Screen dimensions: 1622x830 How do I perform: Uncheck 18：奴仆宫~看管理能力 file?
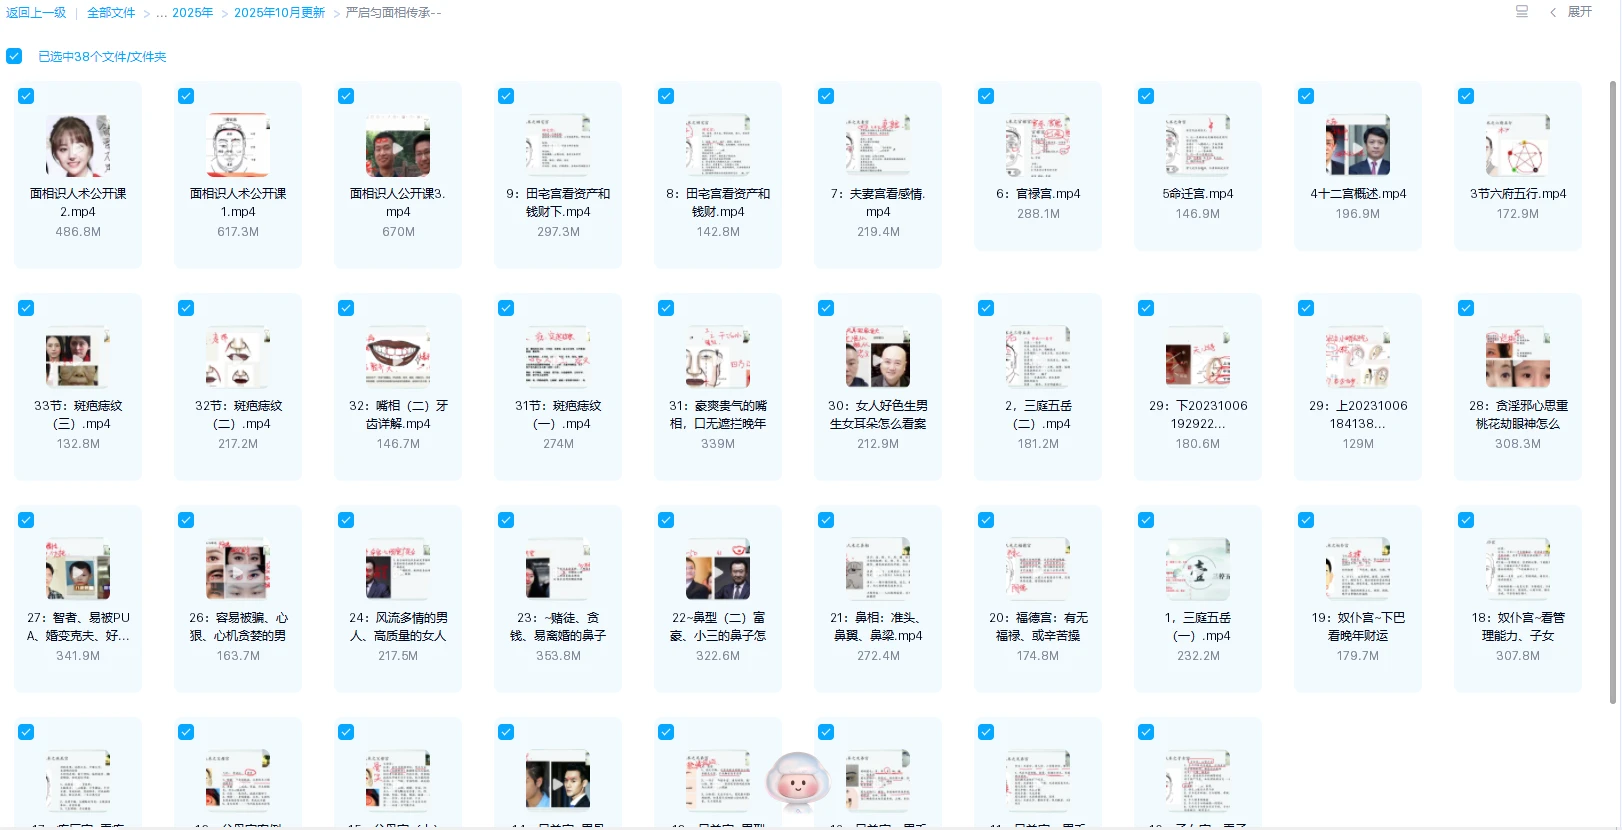[1466, 520]
